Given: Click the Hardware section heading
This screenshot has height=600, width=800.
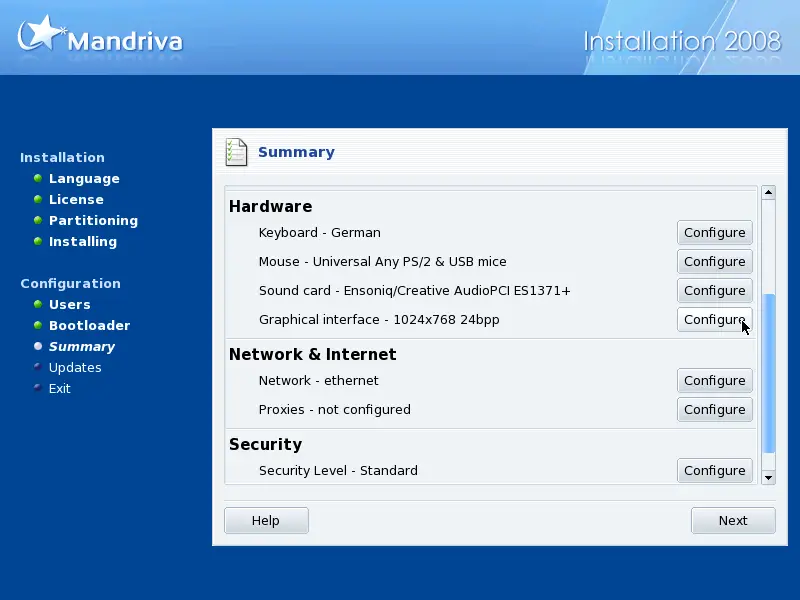Looking at the screenshot, I should (270, 206).
